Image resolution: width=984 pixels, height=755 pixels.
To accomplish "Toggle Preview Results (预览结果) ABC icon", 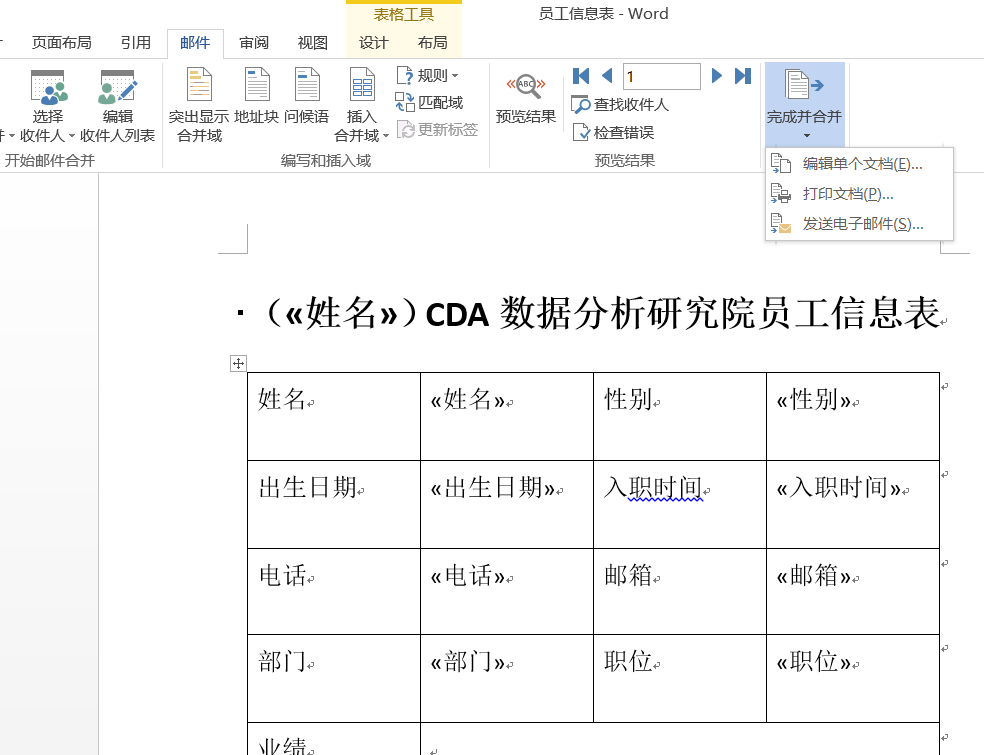I will [526, 86].
